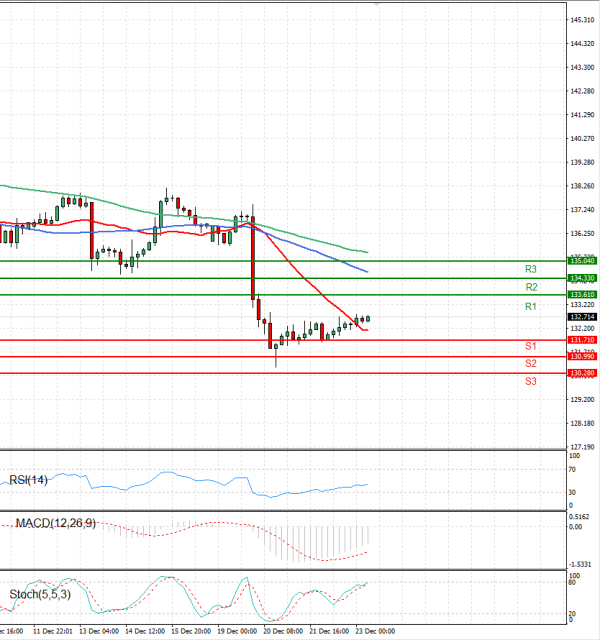Click the R2 resistance label
The height and width of the screenshot is (640, 600).
(x=531, y=287)
